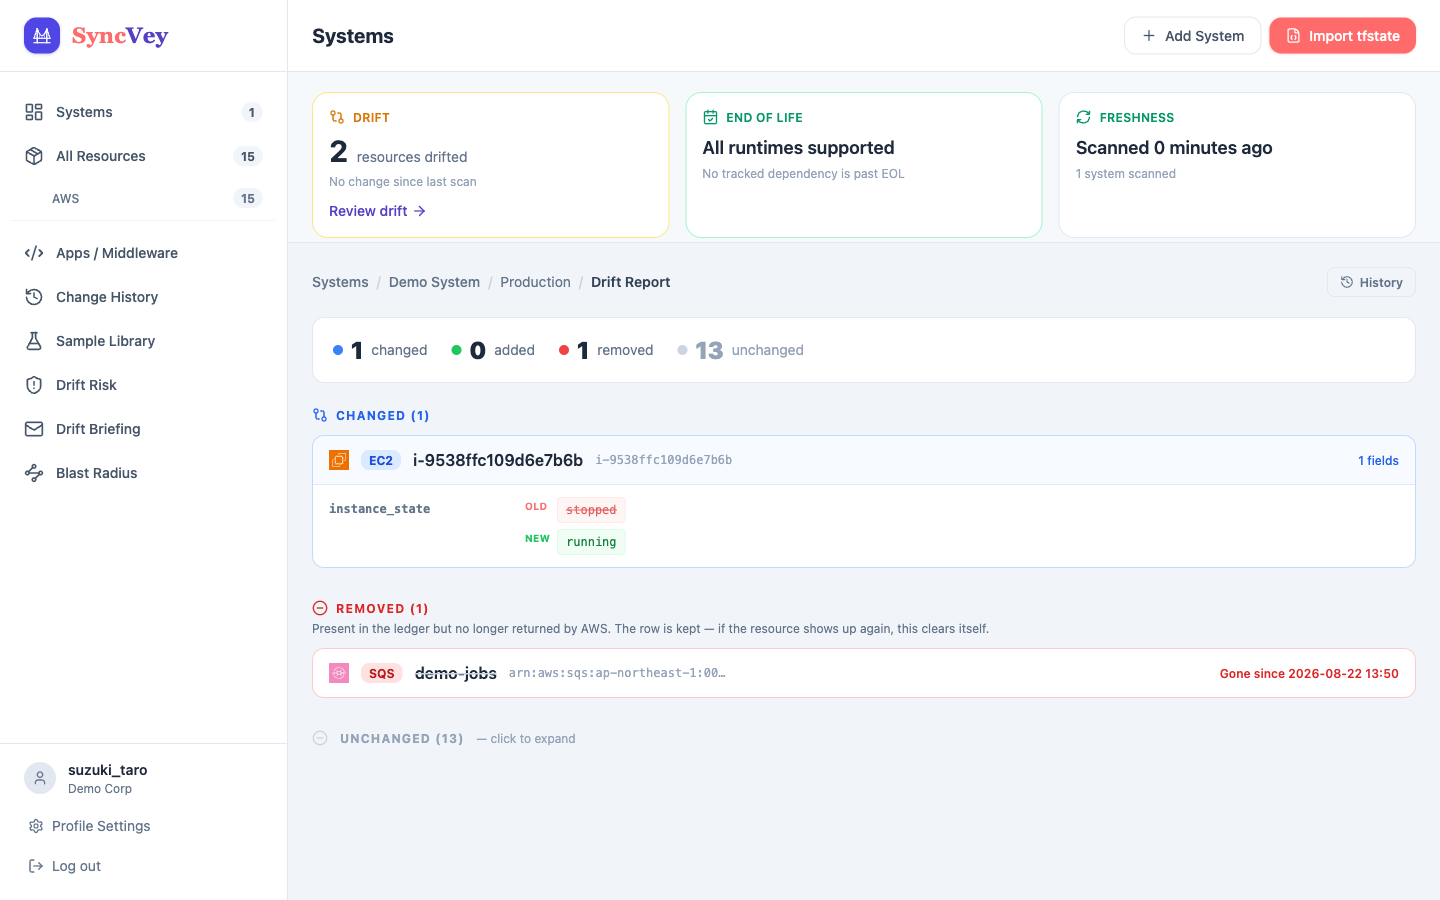
Task: Click the Drift Risk shield icon
Action: click(x=34, y=385)
